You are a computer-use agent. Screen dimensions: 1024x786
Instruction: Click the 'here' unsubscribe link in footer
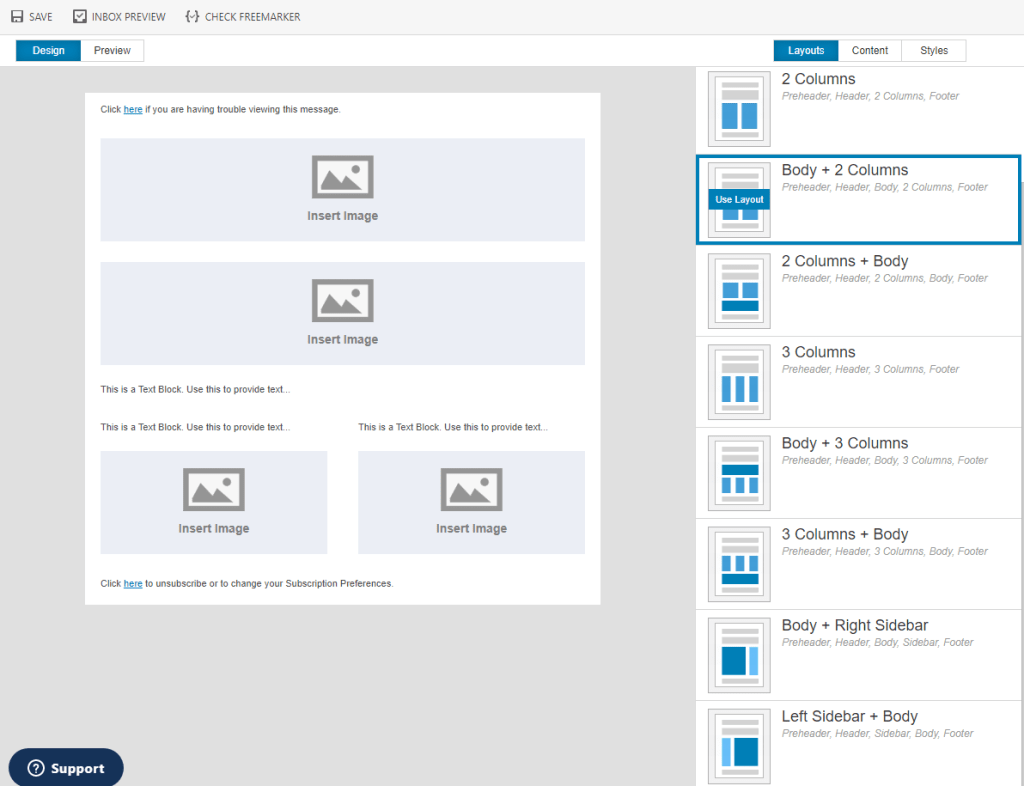tap(133, 584)
